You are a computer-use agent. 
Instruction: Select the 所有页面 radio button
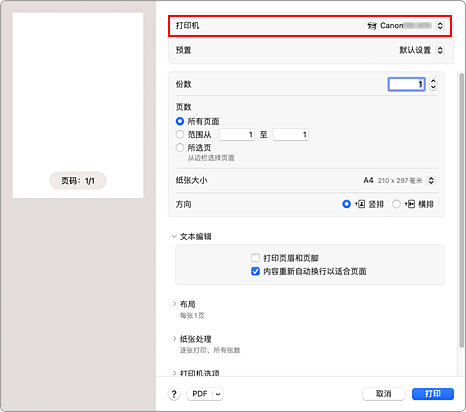click(x=180, y=121)
